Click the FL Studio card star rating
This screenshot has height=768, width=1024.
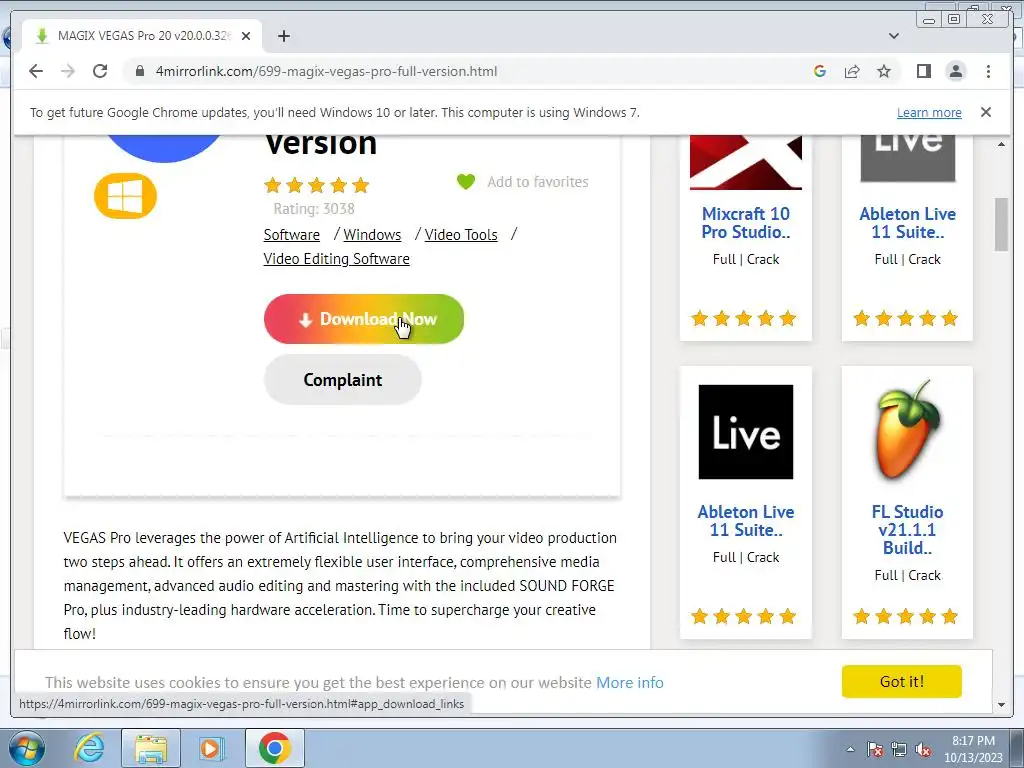pyautogui.click(x=906, y=616)
